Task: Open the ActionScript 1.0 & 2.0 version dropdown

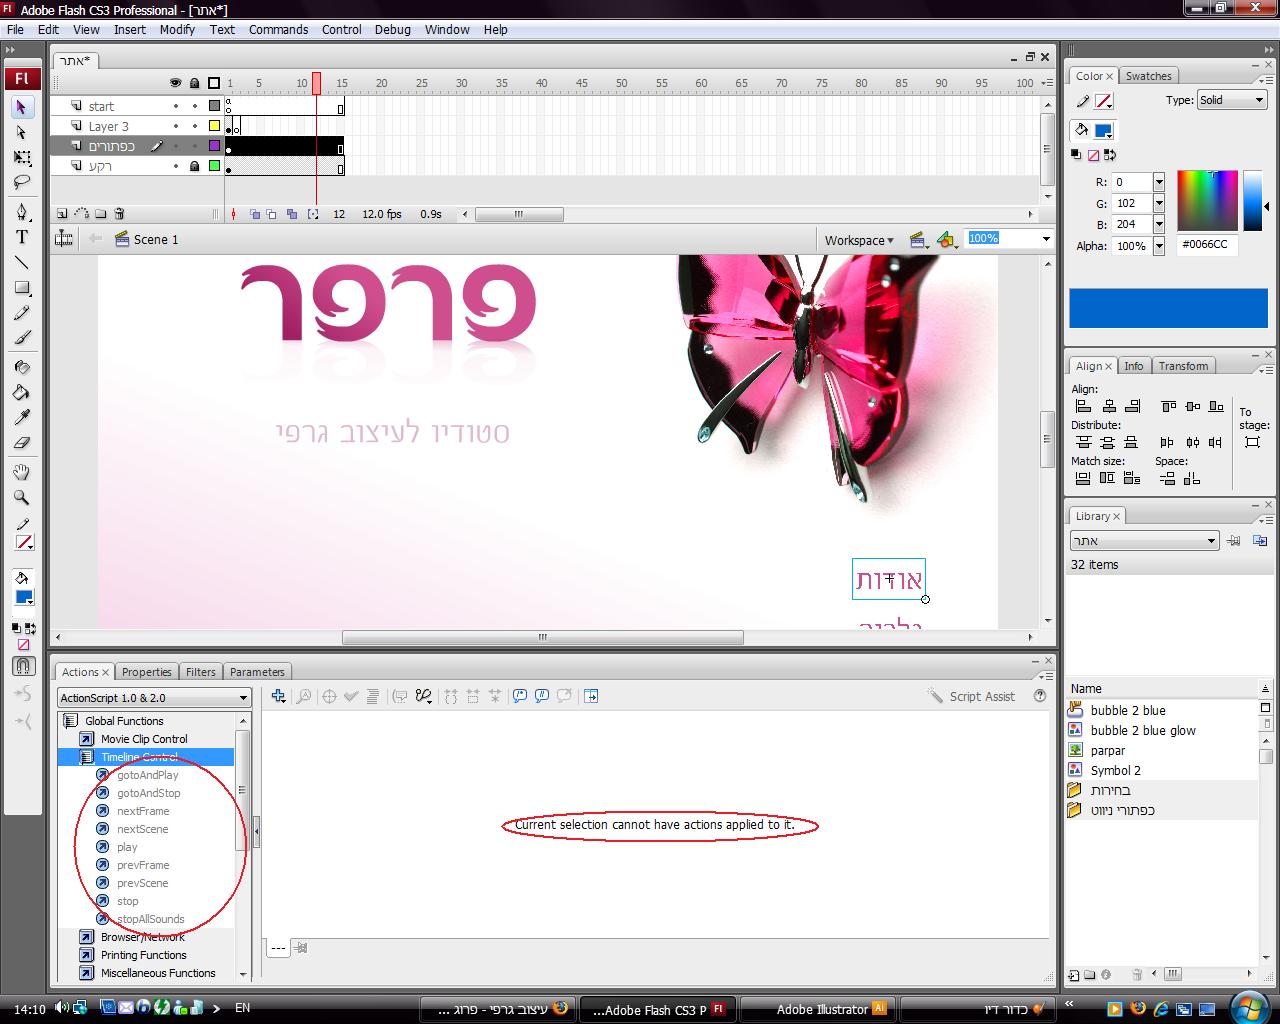Action: tap(154, 698)
